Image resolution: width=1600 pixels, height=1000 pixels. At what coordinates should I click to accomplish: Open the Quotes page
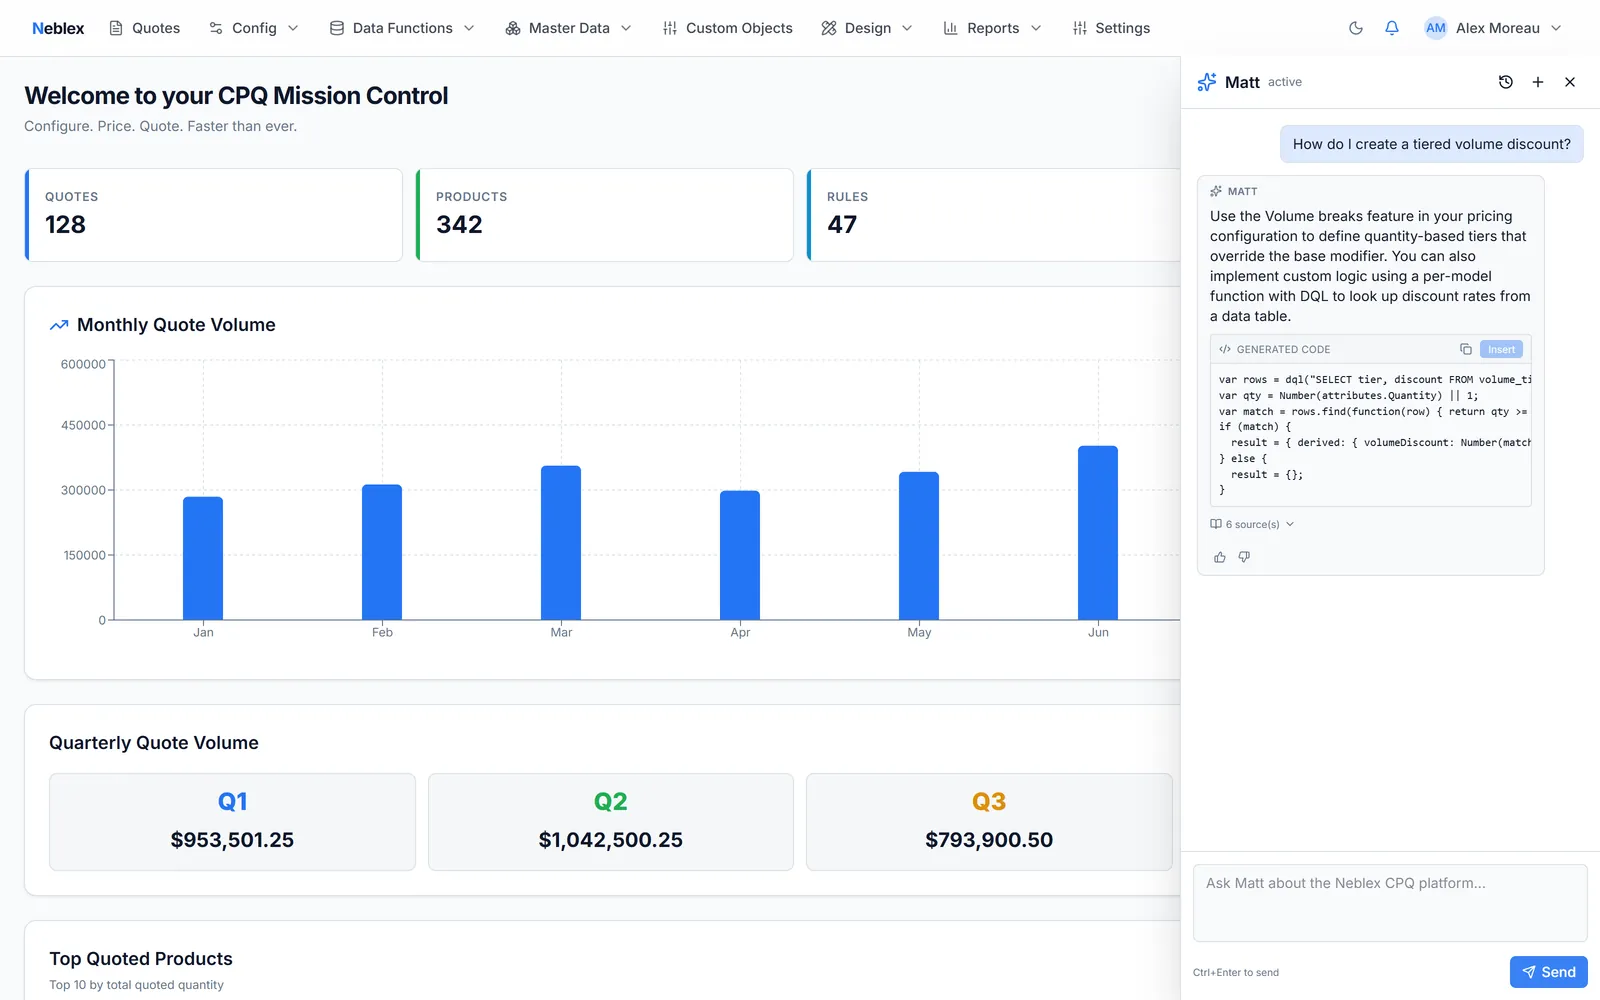click(145, 28)
